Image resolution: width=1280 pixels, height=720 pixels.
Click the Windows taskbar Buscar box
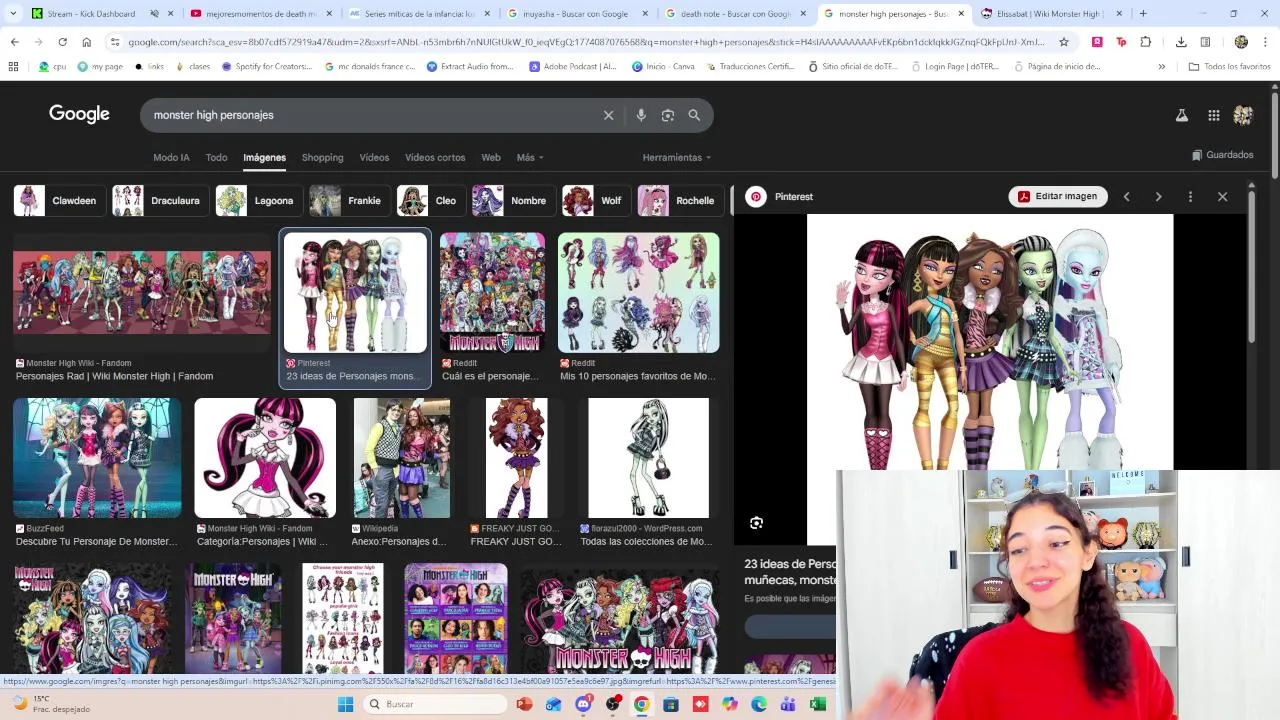(x=433, y=704)
